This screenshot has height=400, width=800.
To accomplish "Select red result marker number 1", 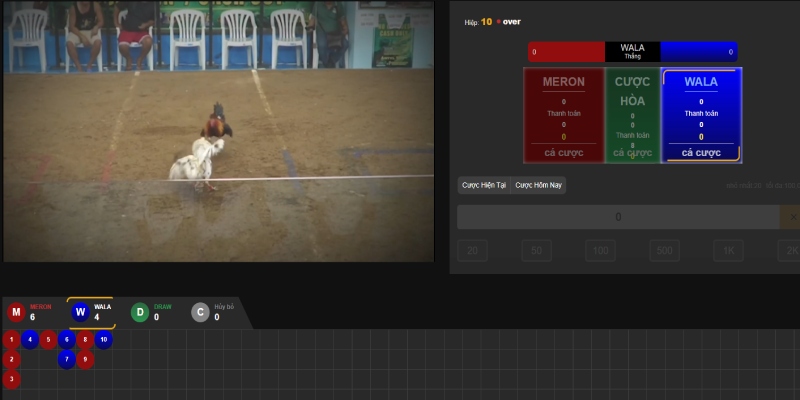I will 11,339.
